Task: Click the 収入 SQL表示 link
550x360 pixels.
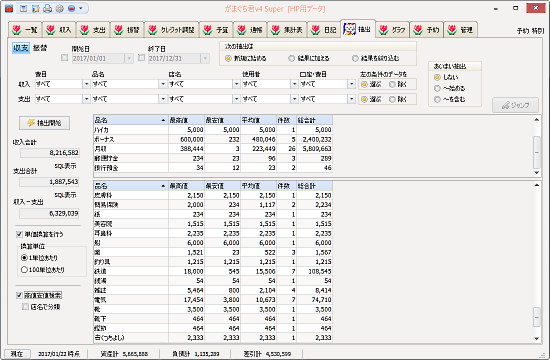Action: coord(66,166)
